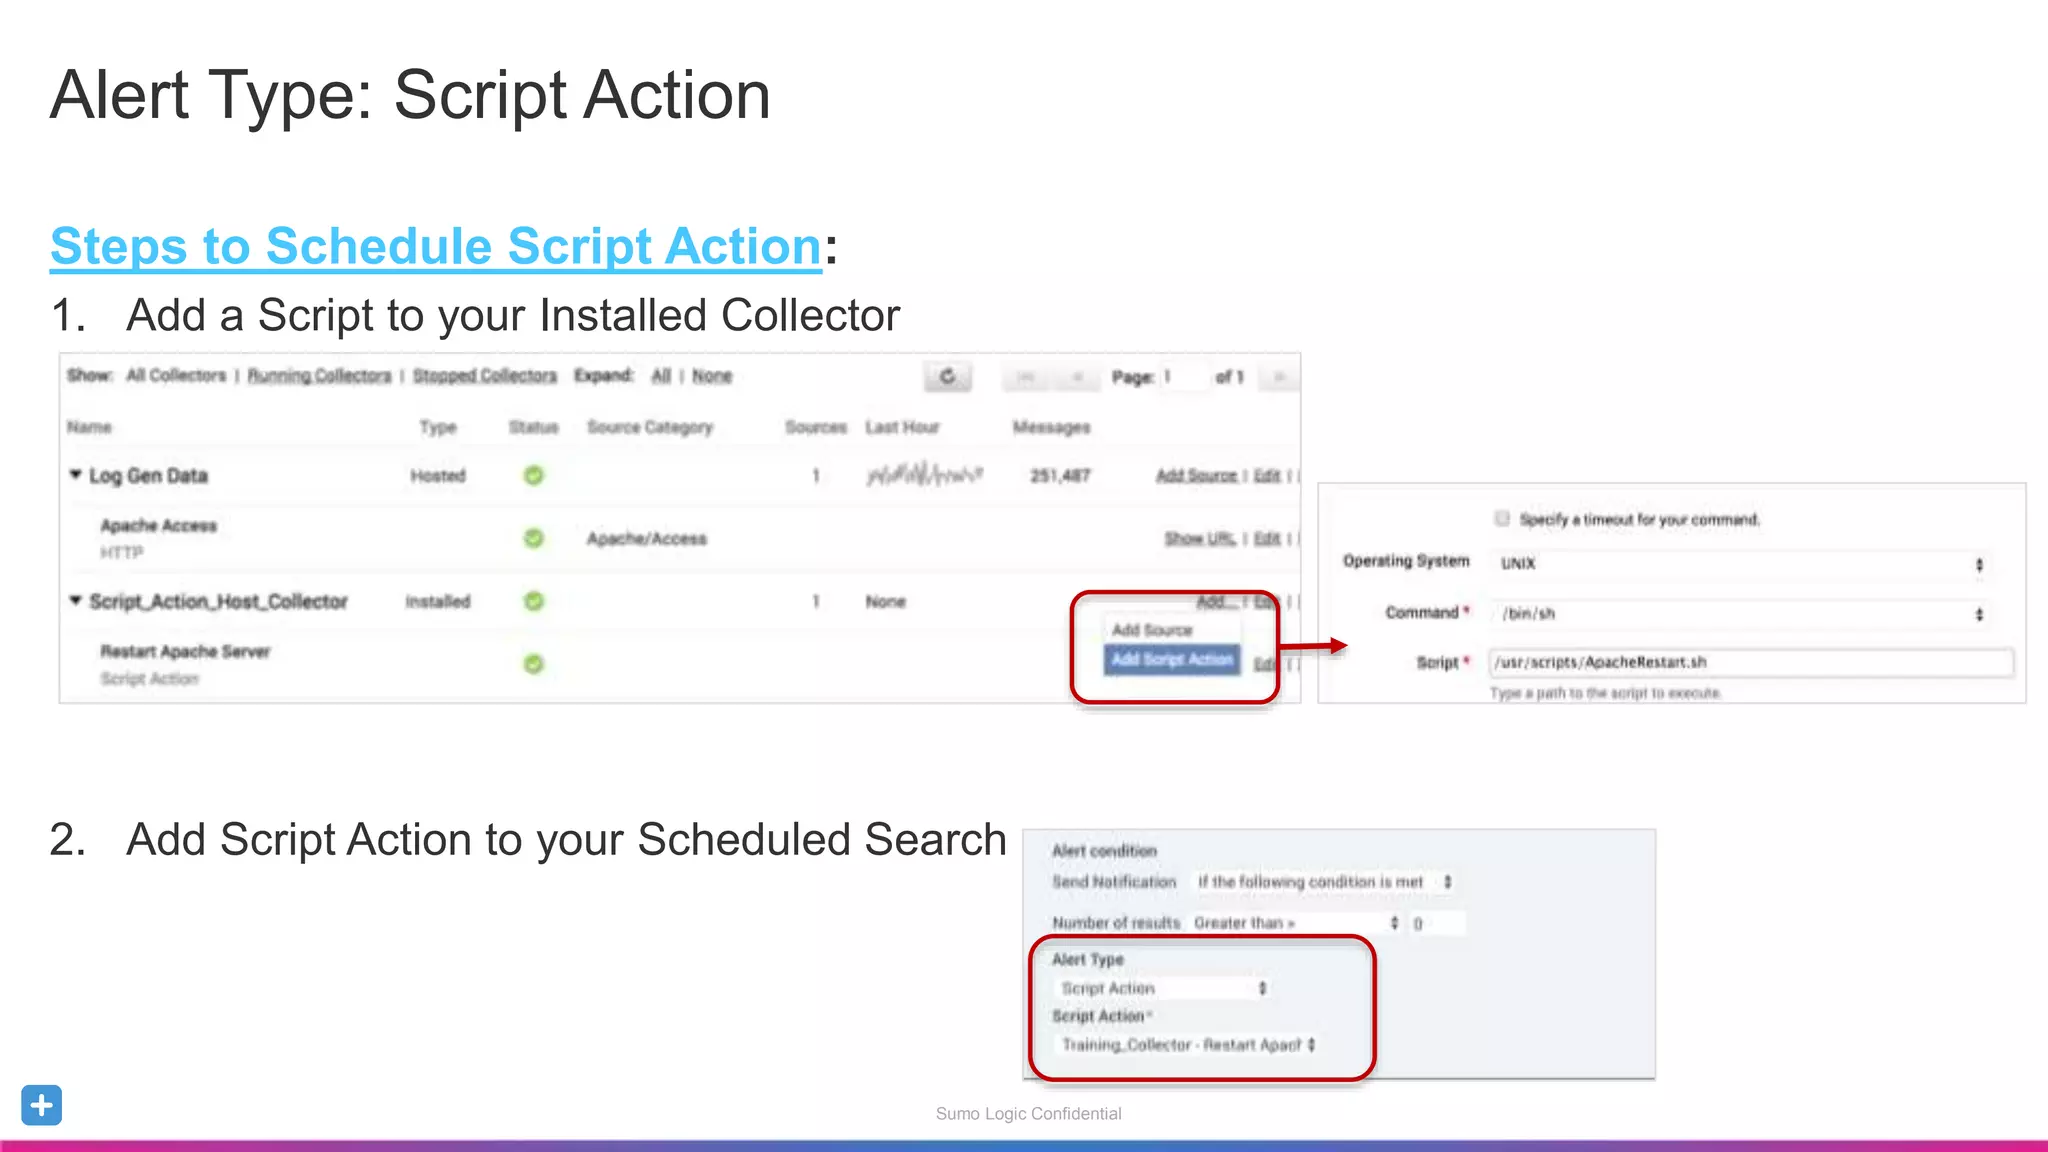Click Edit link for Apache Access
The image size is (2048, 1152).
coord(1267,538)
